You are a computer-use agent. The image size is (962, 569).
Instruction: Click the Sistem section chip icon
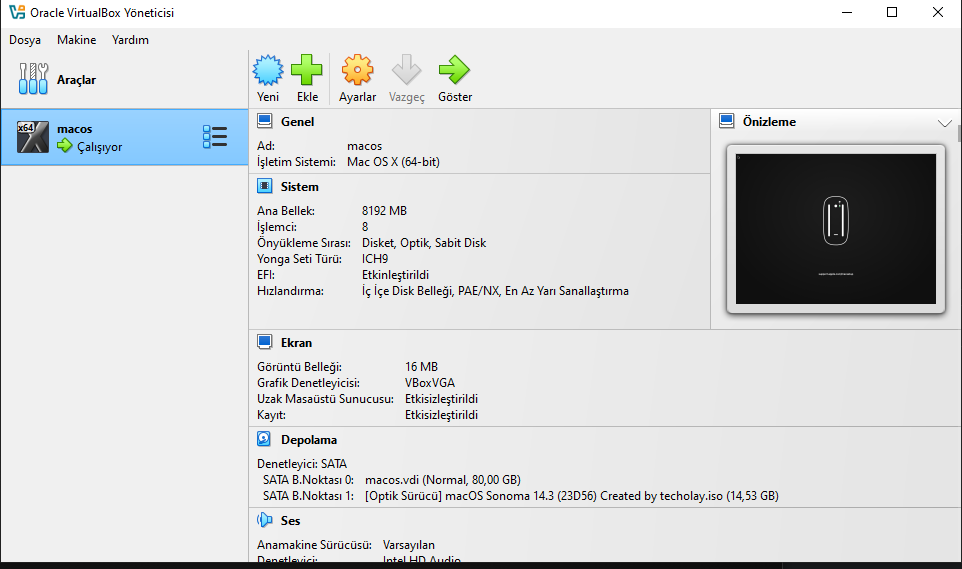point(264,186)
